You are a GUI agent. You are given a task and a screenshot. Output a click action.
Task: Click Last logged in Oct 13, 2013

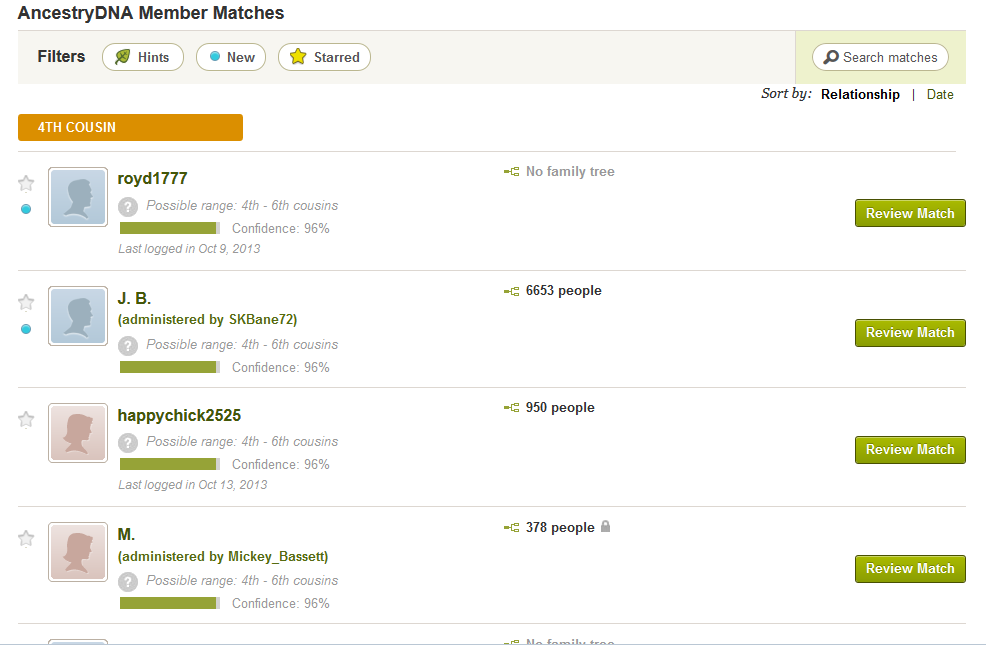coord(192,485)
